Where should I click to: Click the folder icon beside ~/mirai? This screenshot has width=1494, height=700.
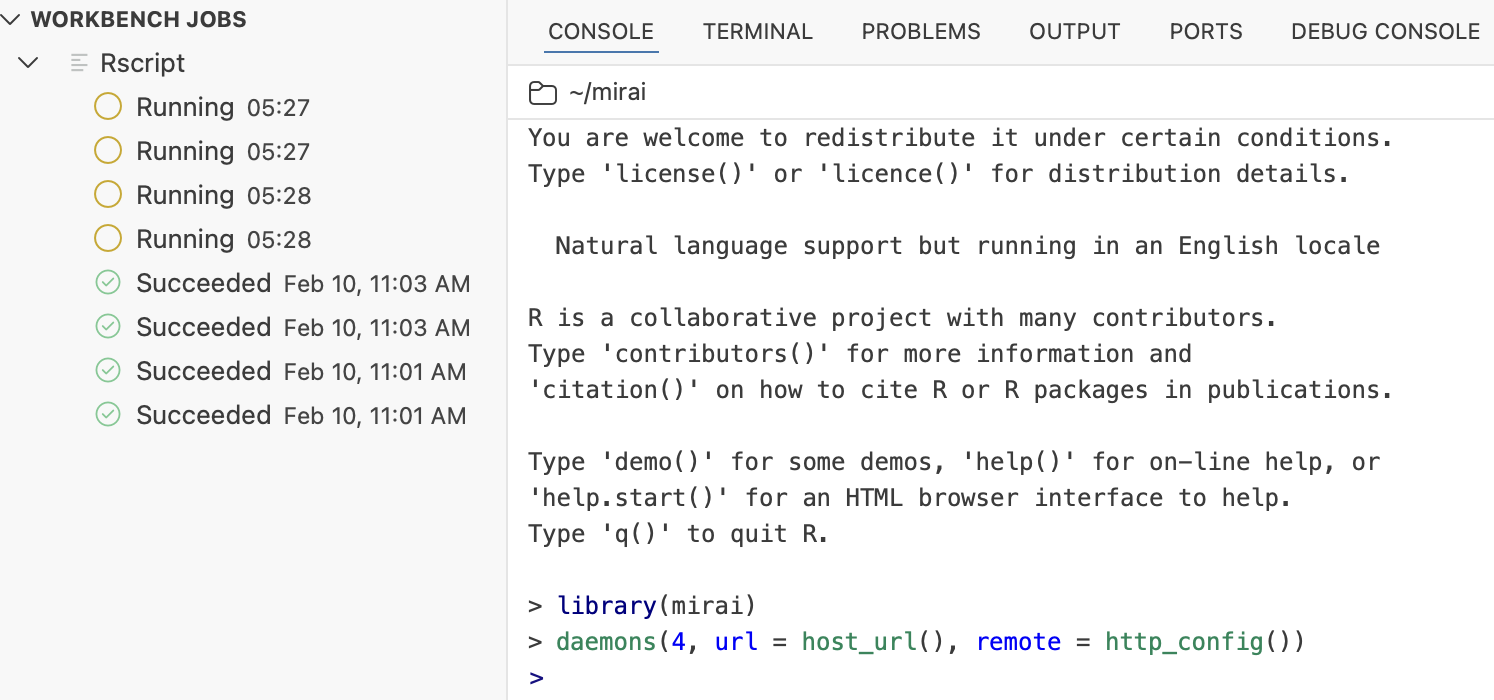[542, 92]
